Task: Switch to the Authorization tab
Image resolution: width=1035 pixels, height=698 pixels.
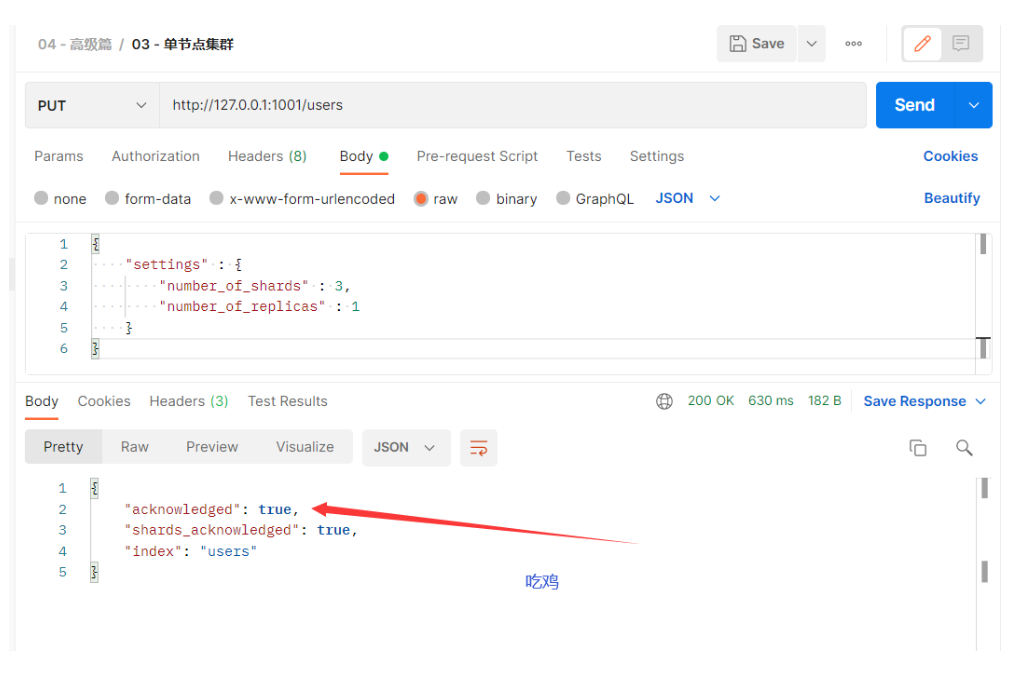Action: click(x=155, y=156)
